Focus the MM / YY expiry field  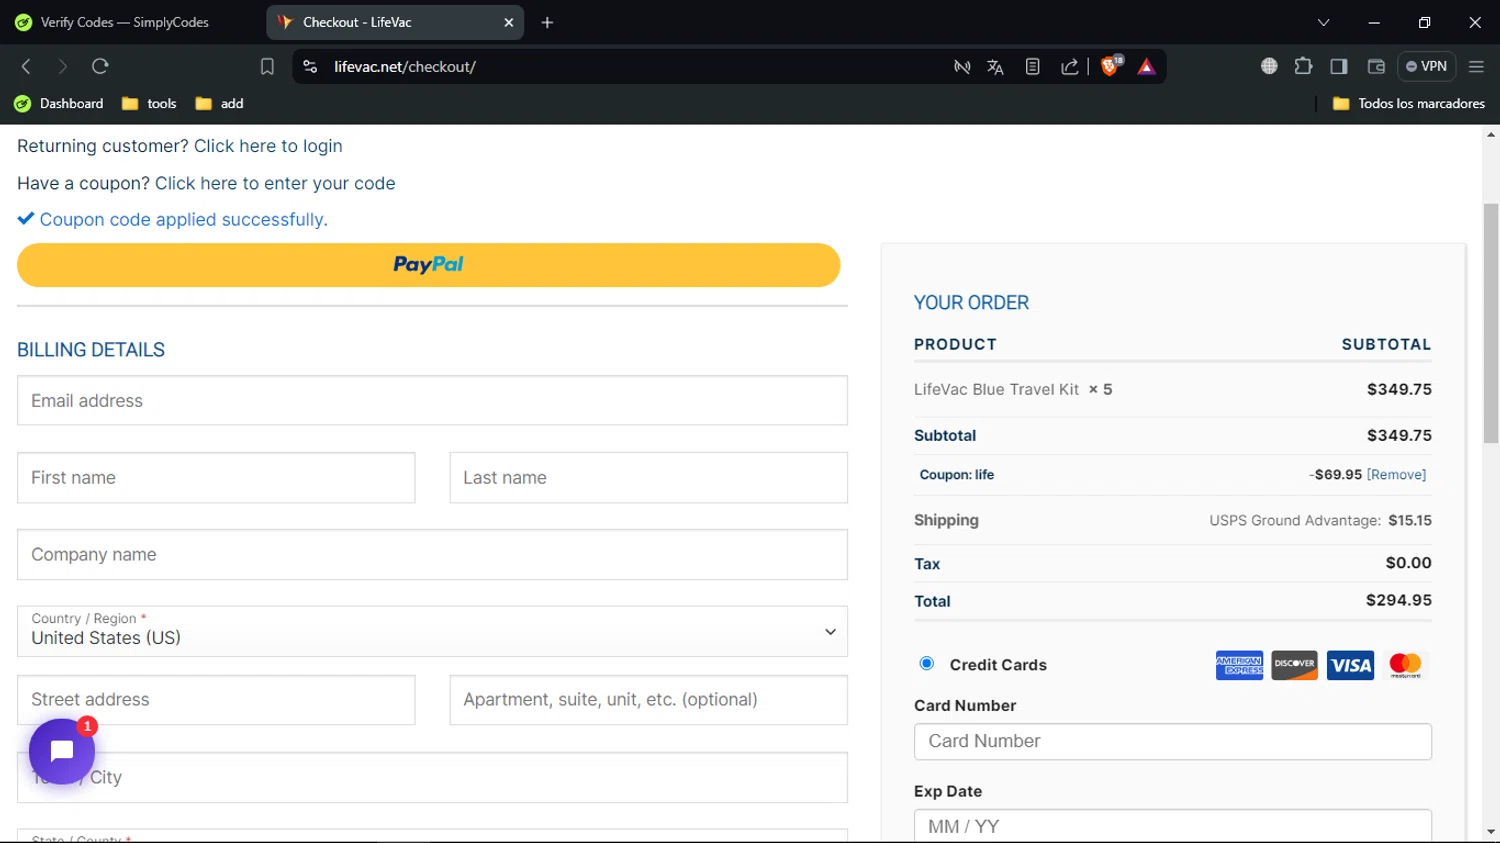point(1173,826)
